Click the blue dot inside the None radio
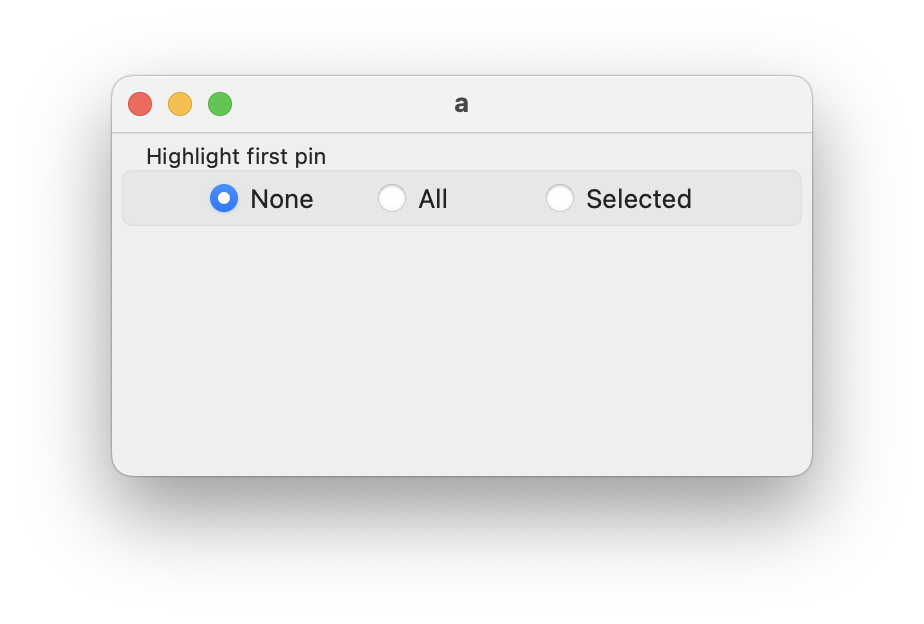The image size is (924, 624). click(224, 198)
